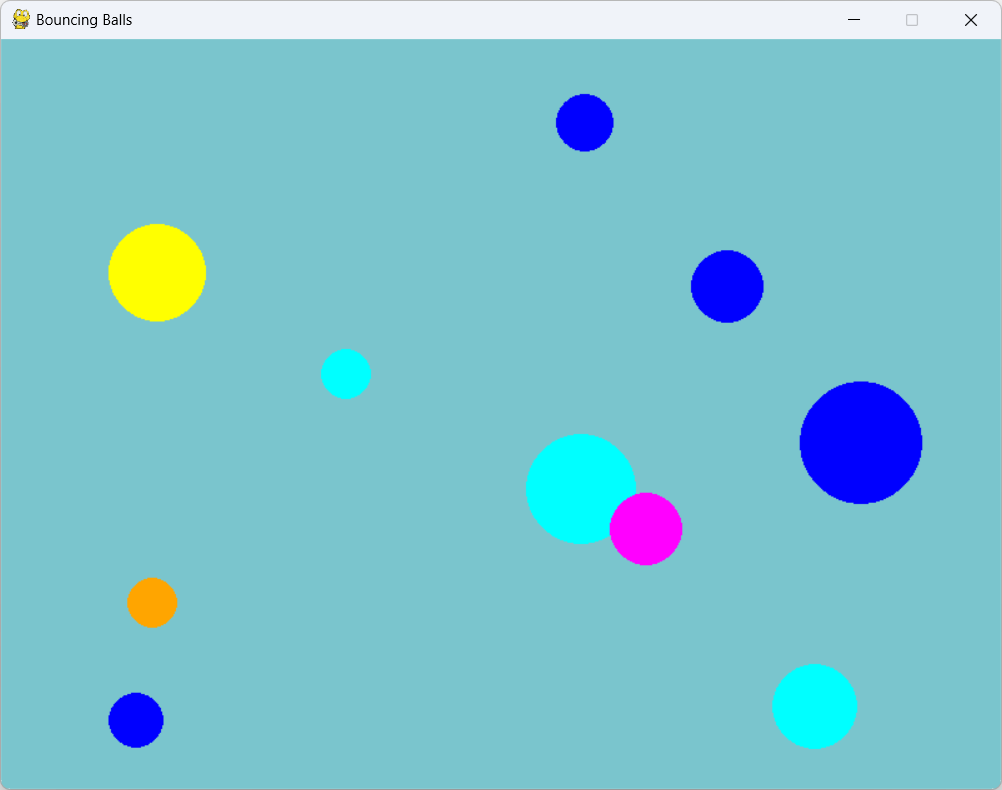Click the cyan ball nearest the bottom edge
This screenshot has height=790, width=1002.
click(x=815, y=706)
